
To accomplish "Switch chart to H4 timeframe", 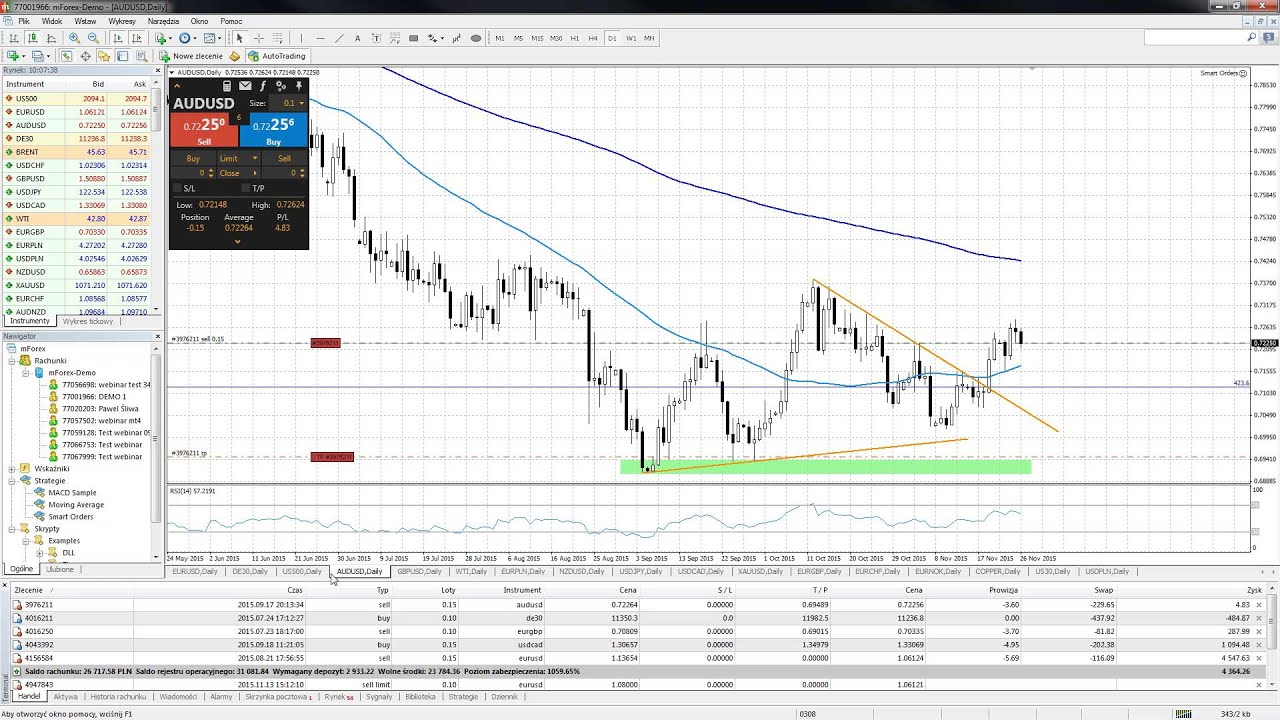I will 593,38.
